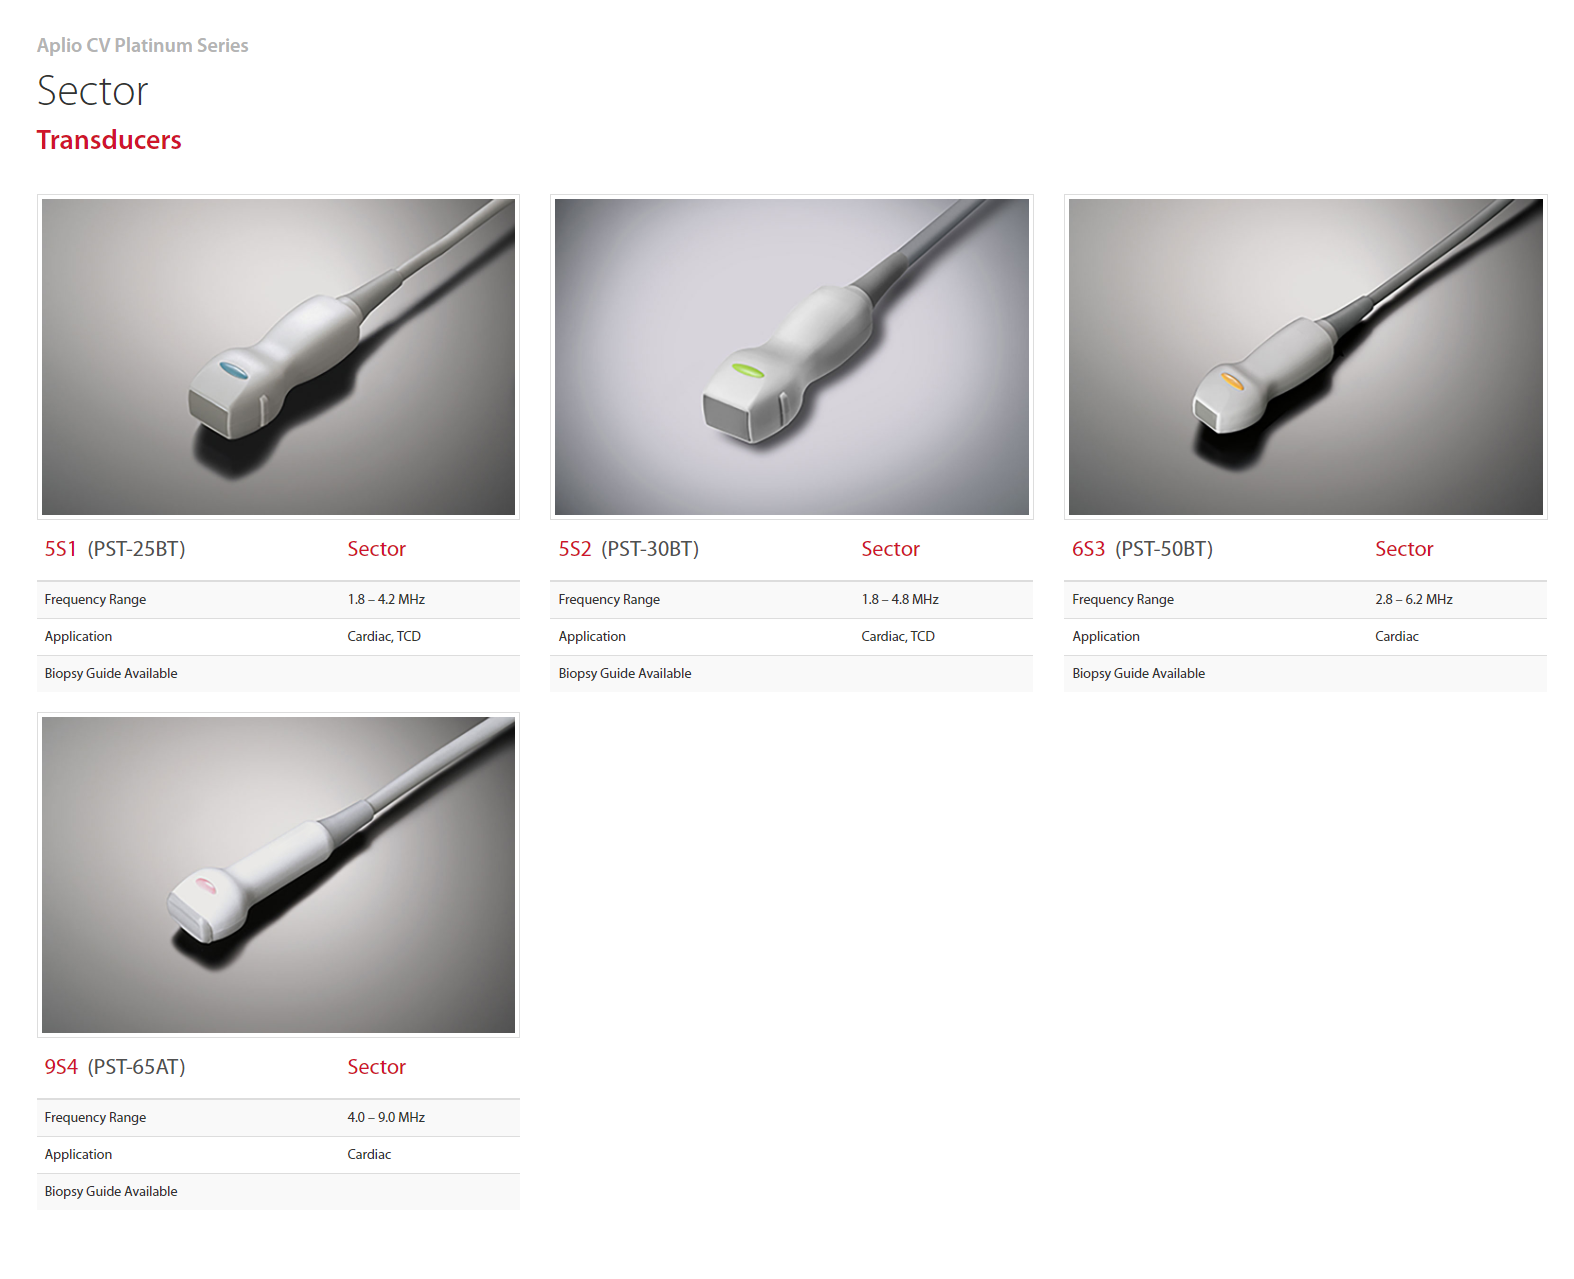Select the Aplio CV Platinum Series heading
Viewport: 1574px width, 1279px height.
(x=143, y=45)
